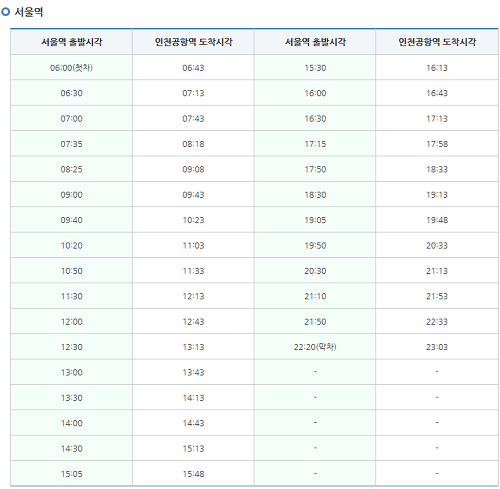
Task: Click the 10:50 departure cell
Action: click(x=72, y=271)
